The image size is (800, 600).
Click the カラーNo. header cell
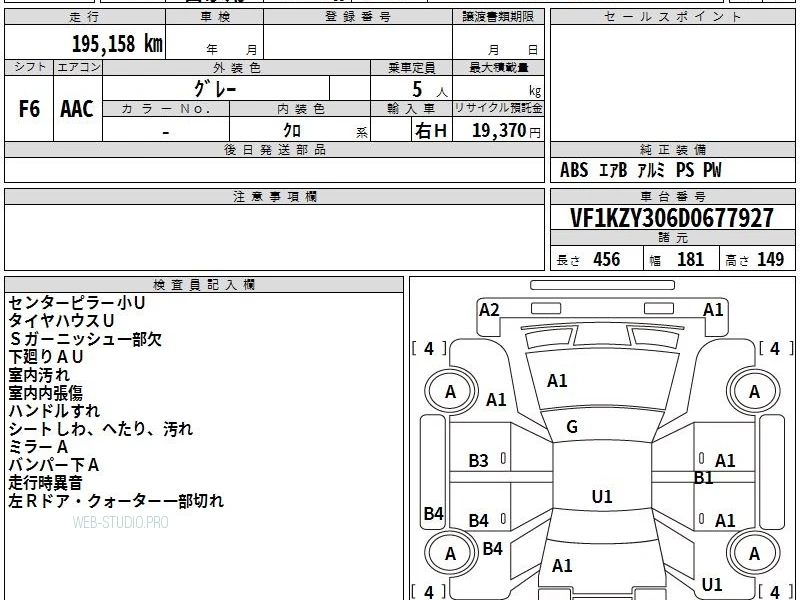(x=166, y=108)
